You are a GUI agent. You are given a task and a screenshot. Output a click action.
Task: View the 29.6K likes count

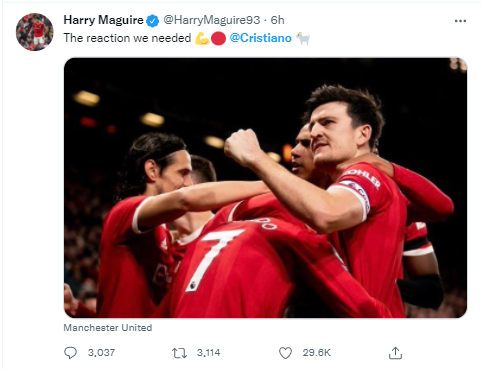[x=317, y=353]
